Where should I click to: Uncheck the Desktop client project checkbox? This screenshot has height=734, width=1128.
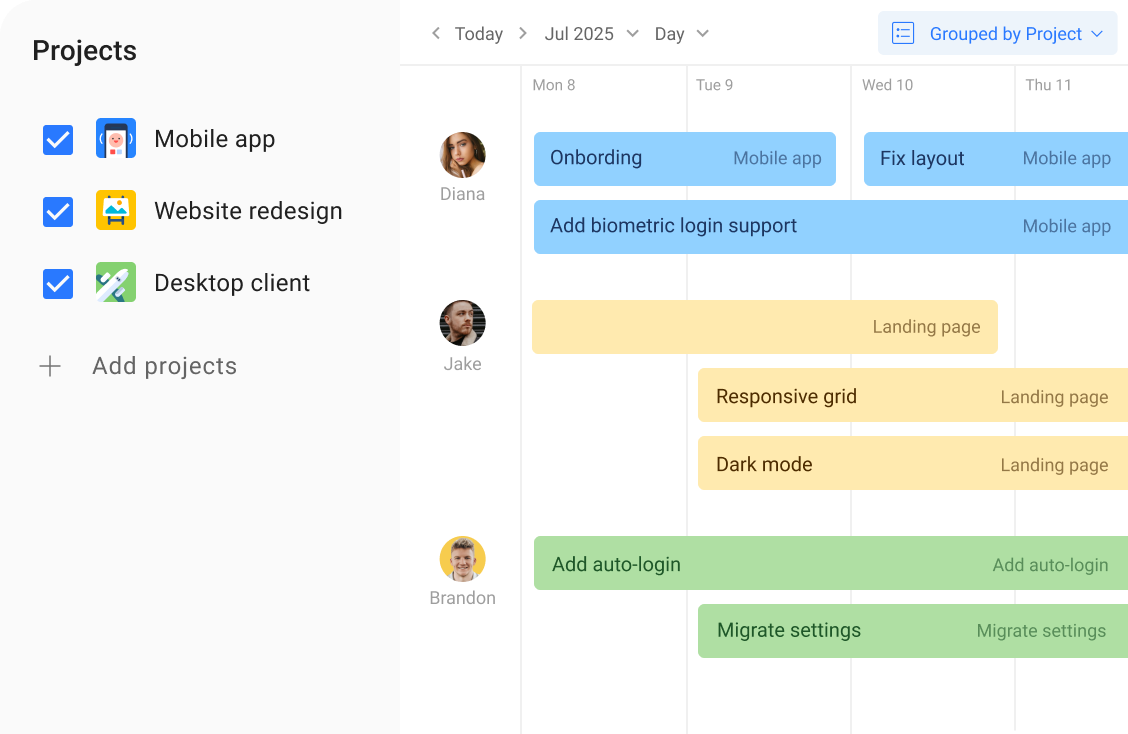point(57,284)
